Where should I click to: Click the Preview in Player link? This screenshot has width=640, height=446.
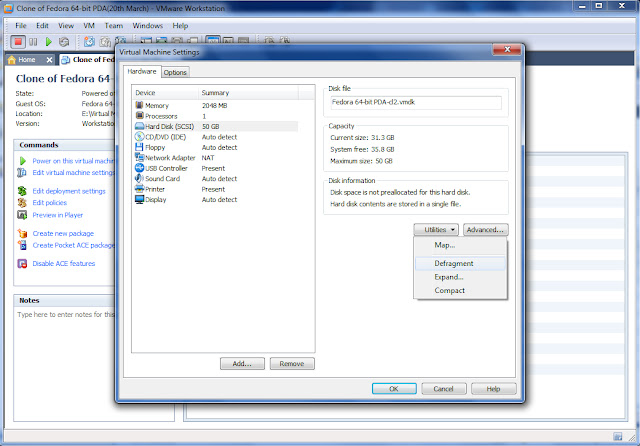tap(58, 215)
